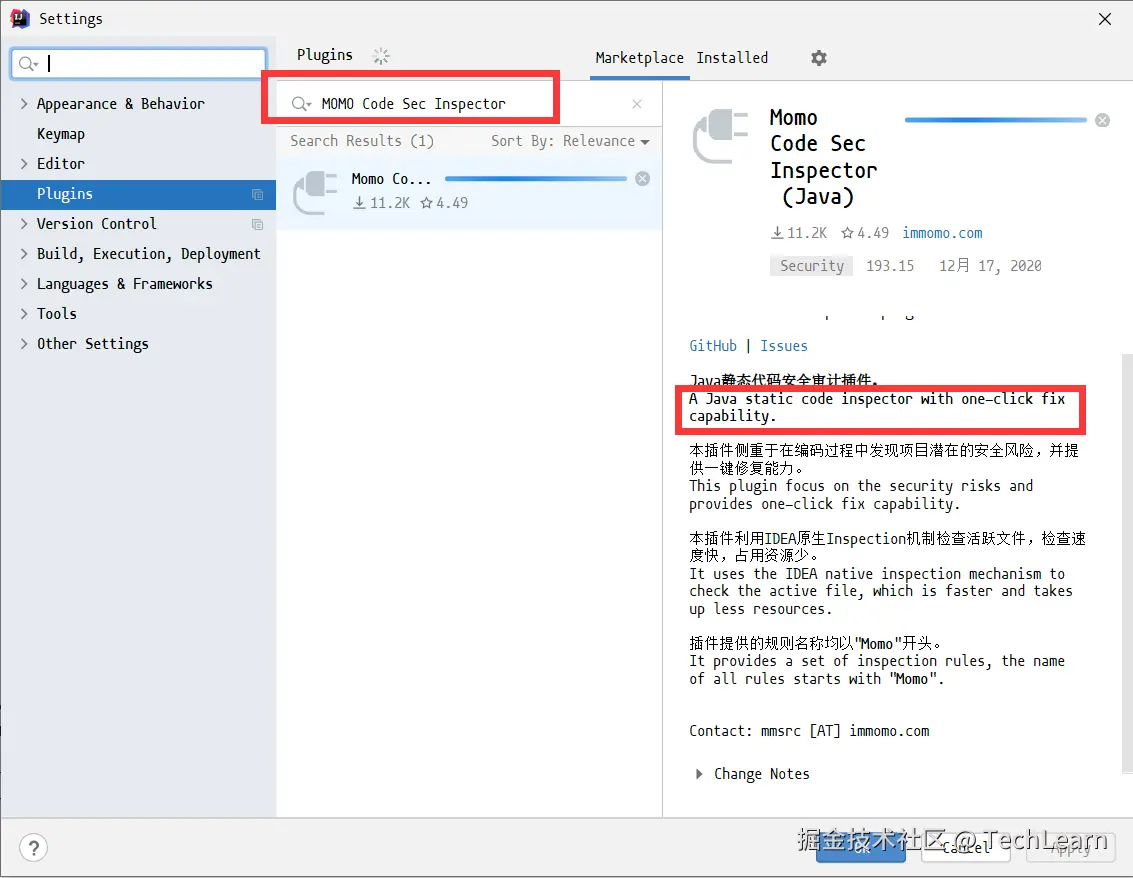This screenshot has height=878, width=1133.
Task: Cancel the download in the plugin details header
Action: point(1102,120)
